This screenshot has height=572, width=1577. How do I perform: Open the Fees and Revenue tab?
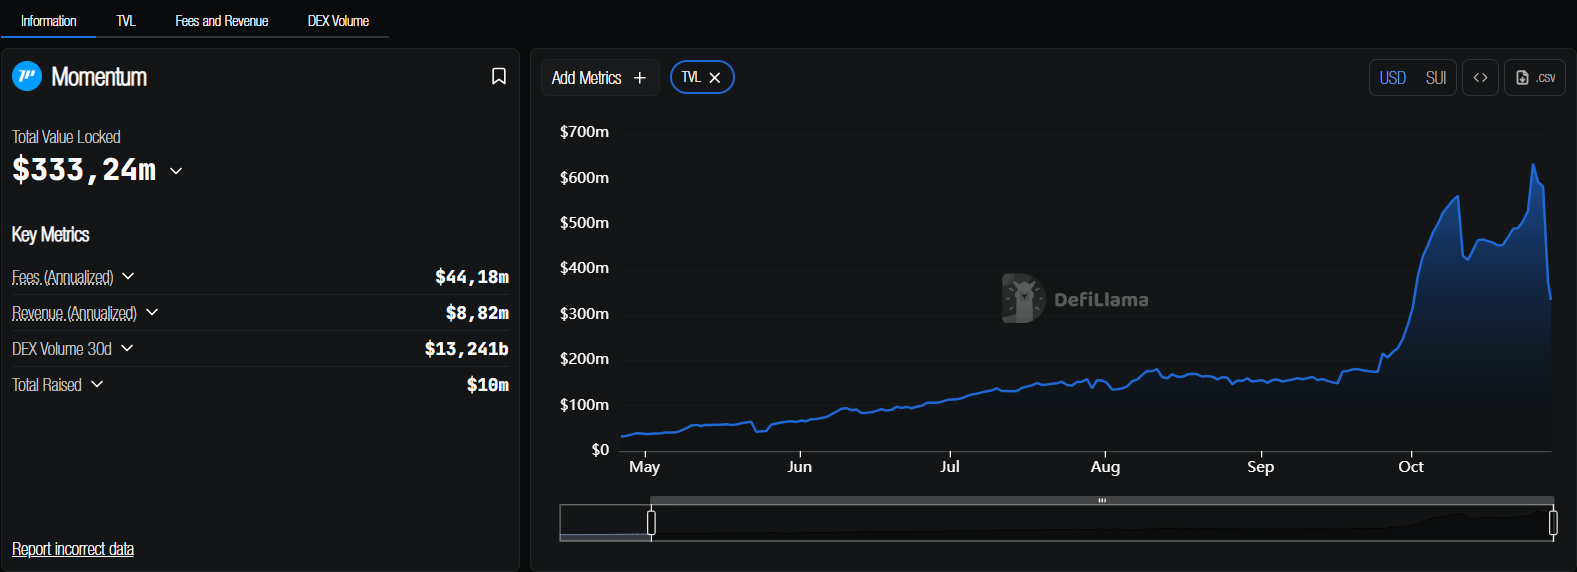tap(221, 21)
